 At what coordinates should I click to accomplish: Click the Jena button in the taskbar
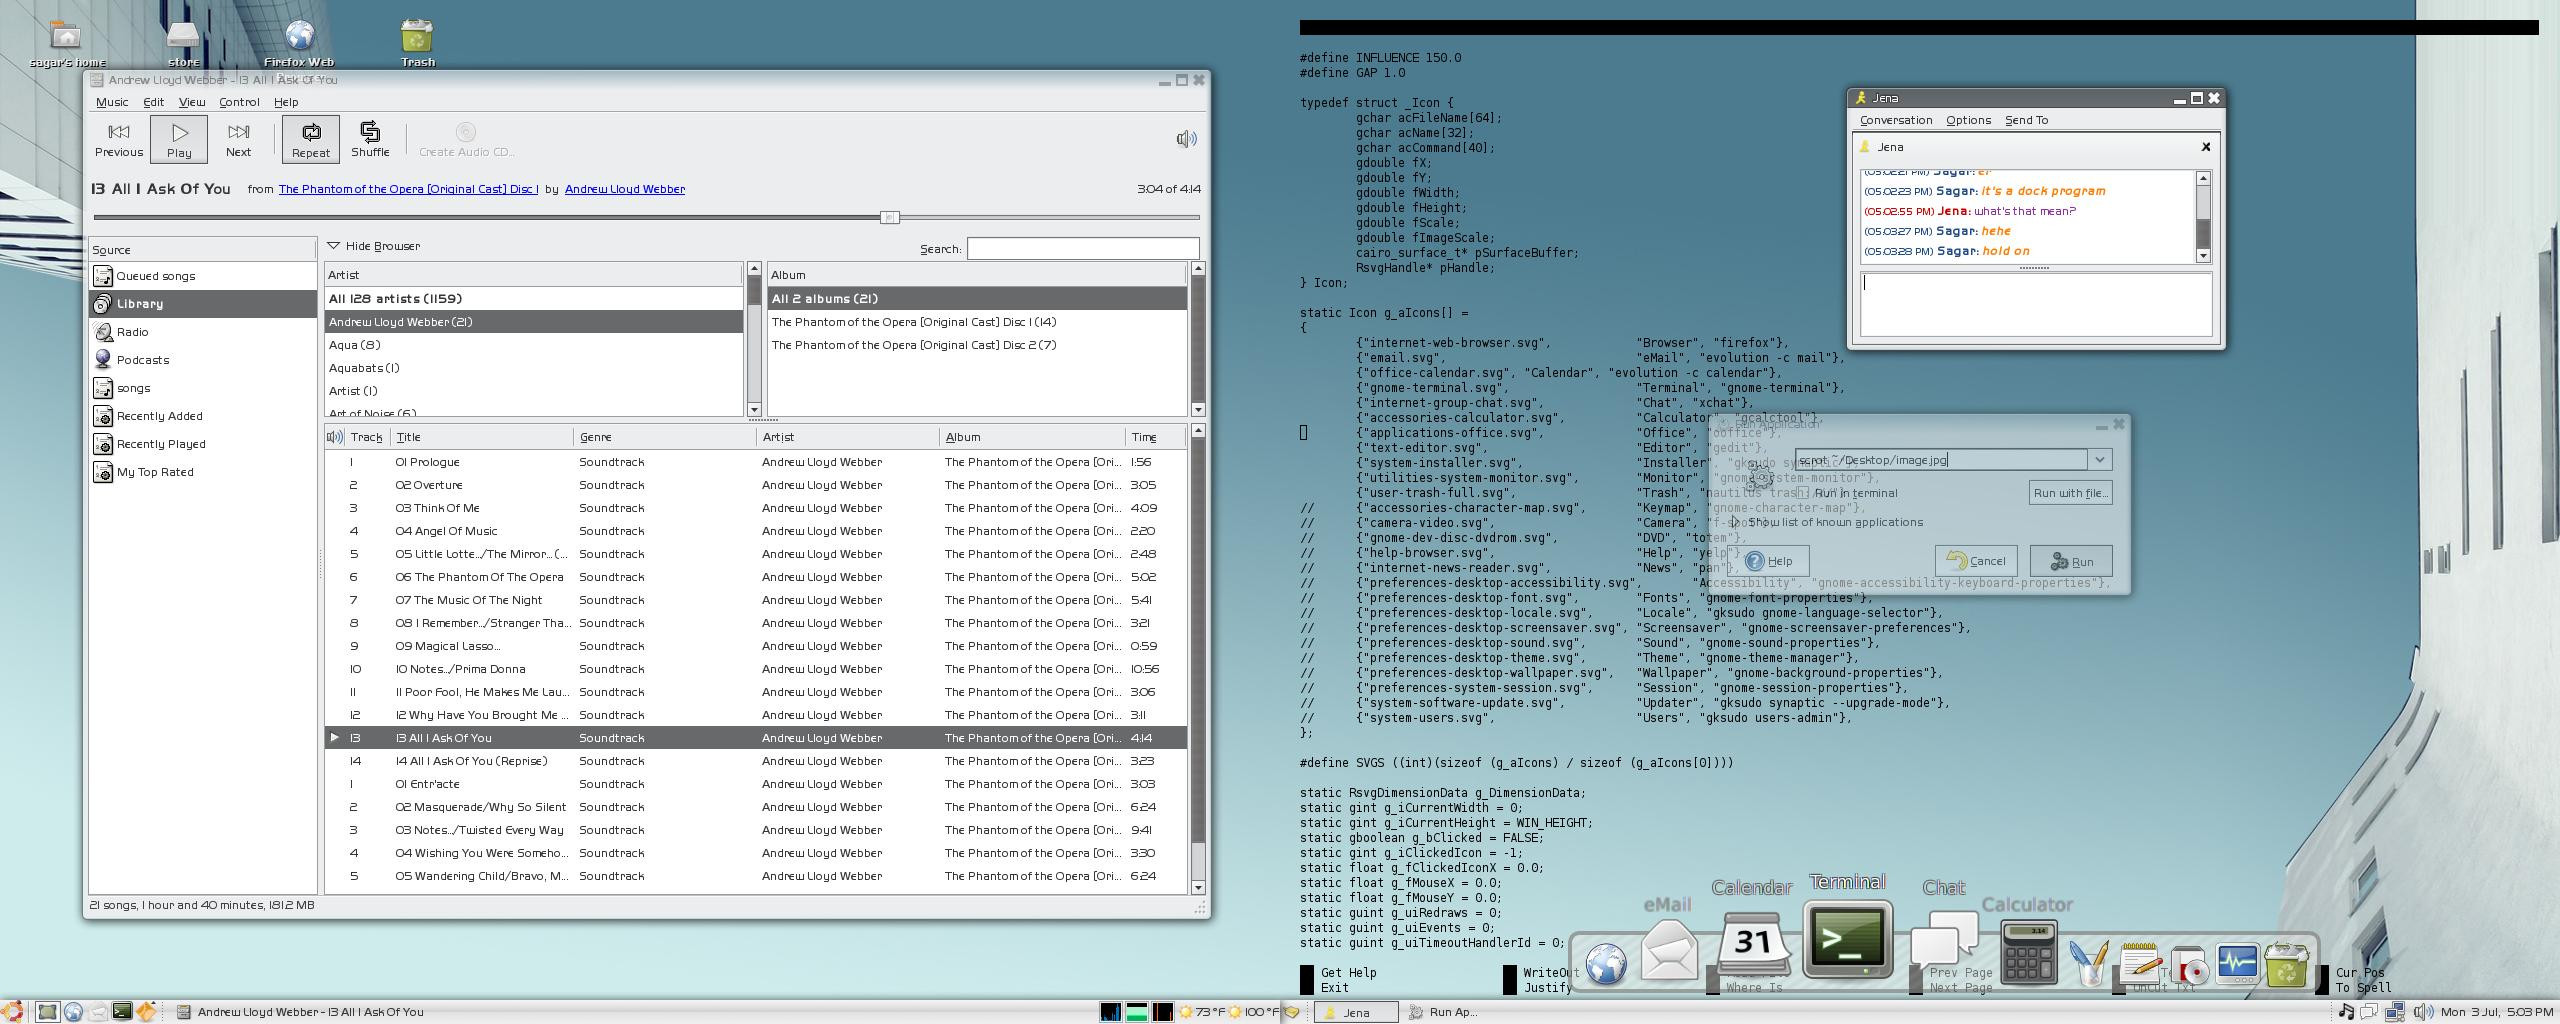point(1355,1012)
